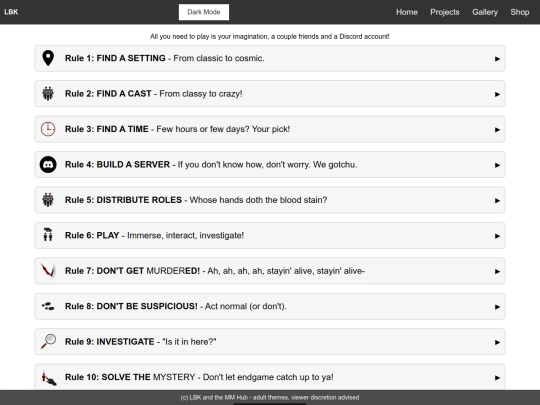Open the Projects page

[445, 12]
